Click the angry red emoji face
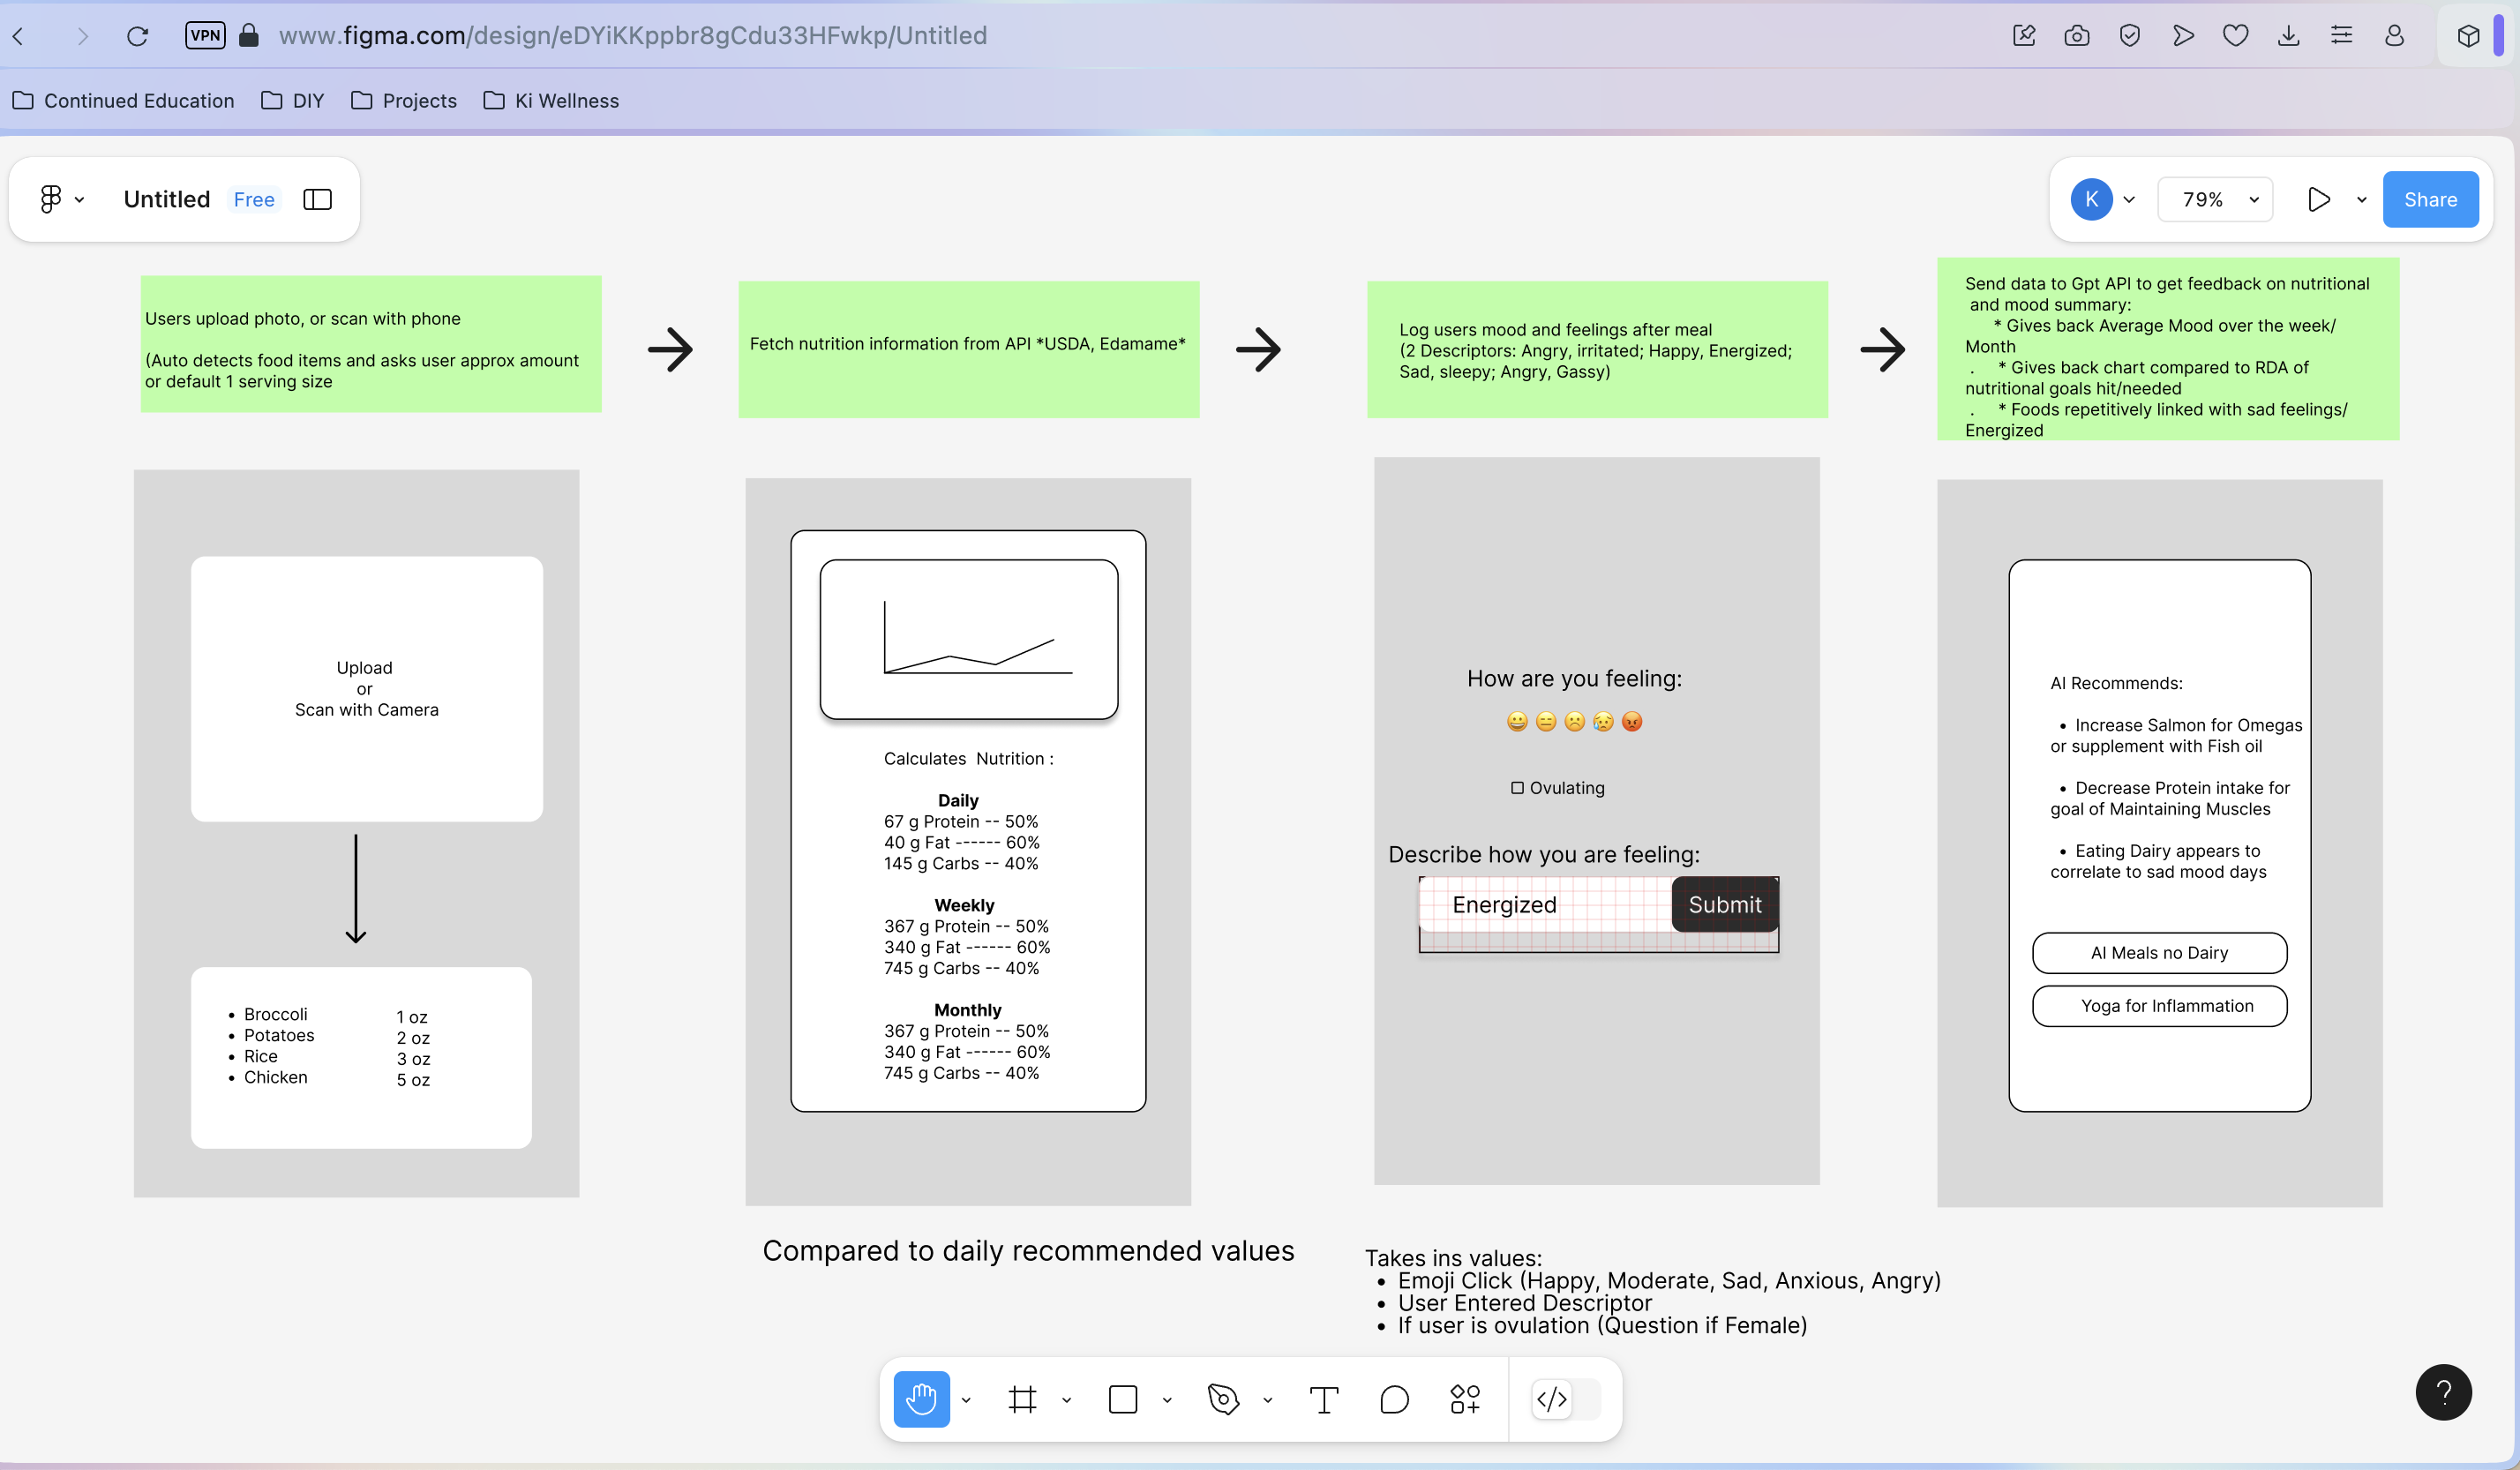The width and height of the screenshot is (2520, 1470). point(1632,722)
